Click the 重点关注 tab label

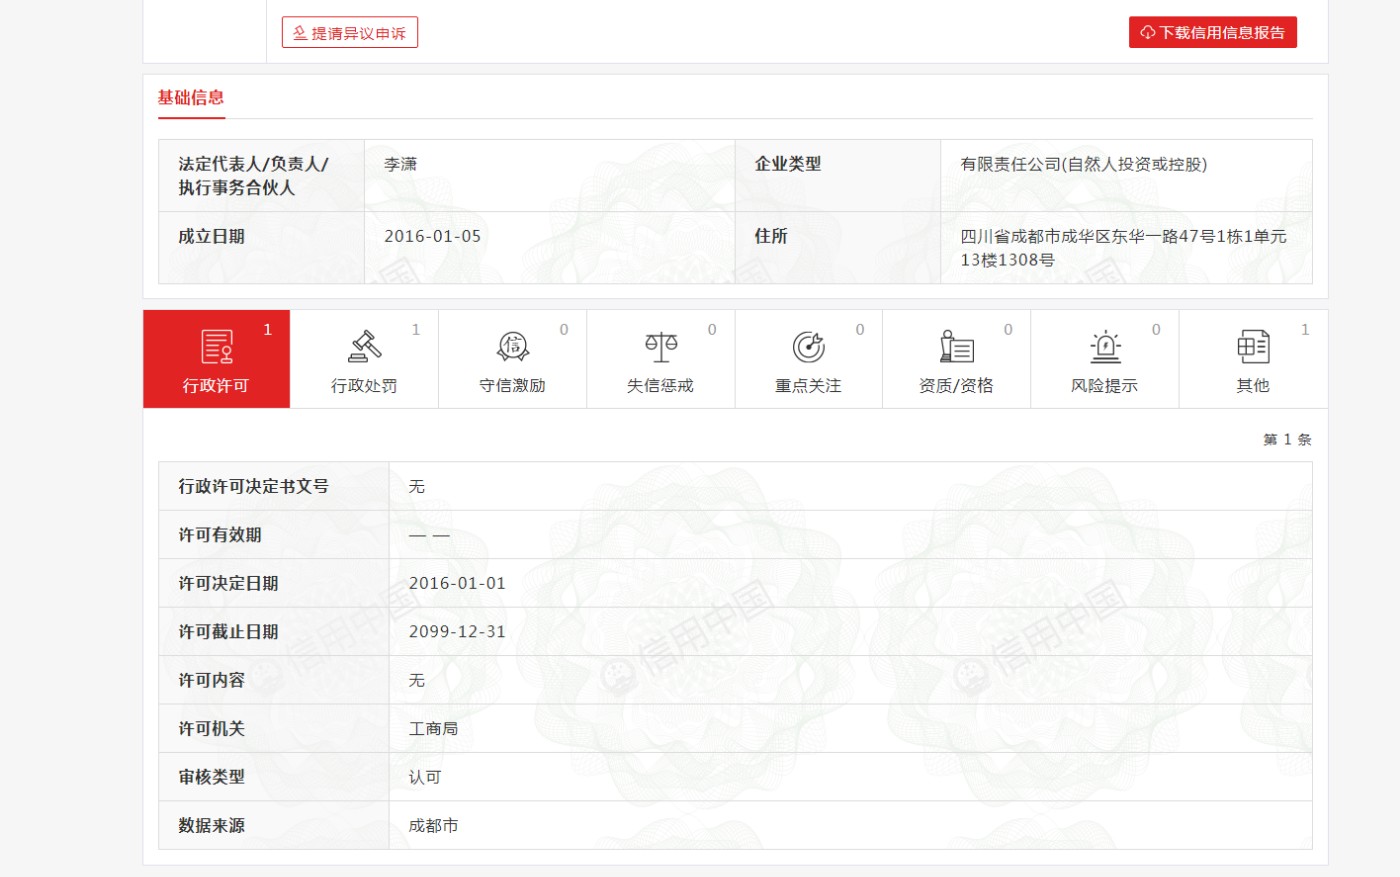tap(808, 386)
